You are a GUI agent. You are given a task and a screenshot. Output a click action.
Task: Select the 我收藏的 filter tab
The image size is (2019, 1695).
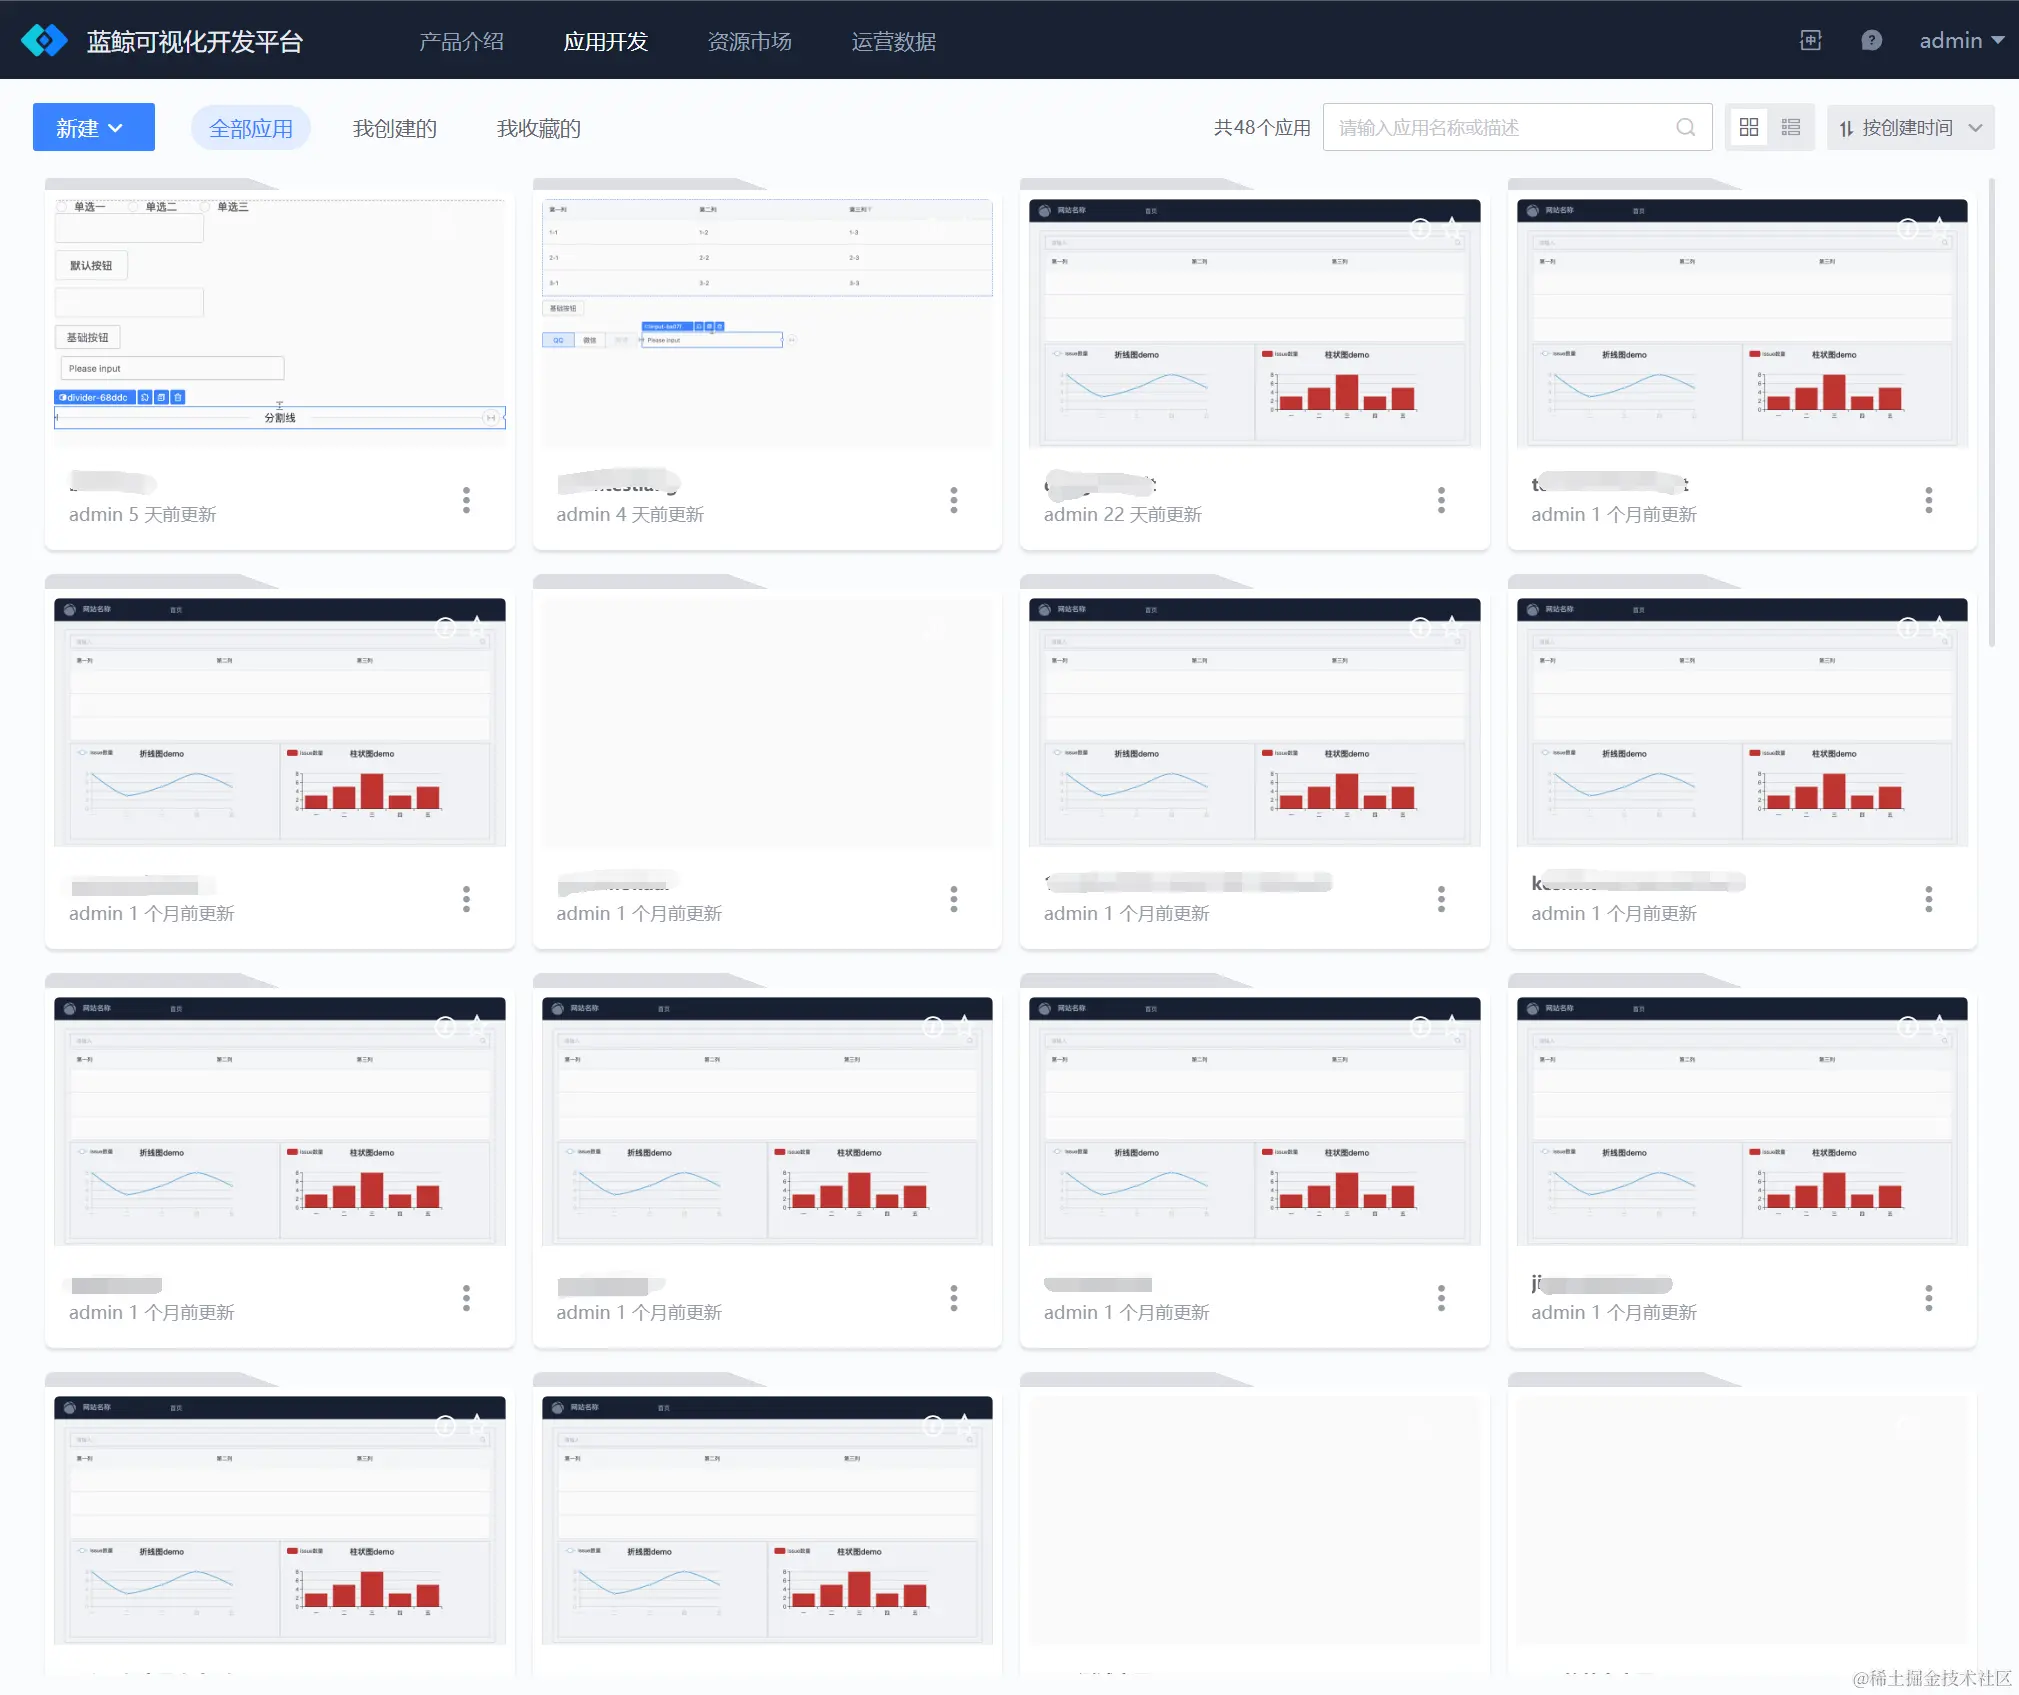click(538, 129)
